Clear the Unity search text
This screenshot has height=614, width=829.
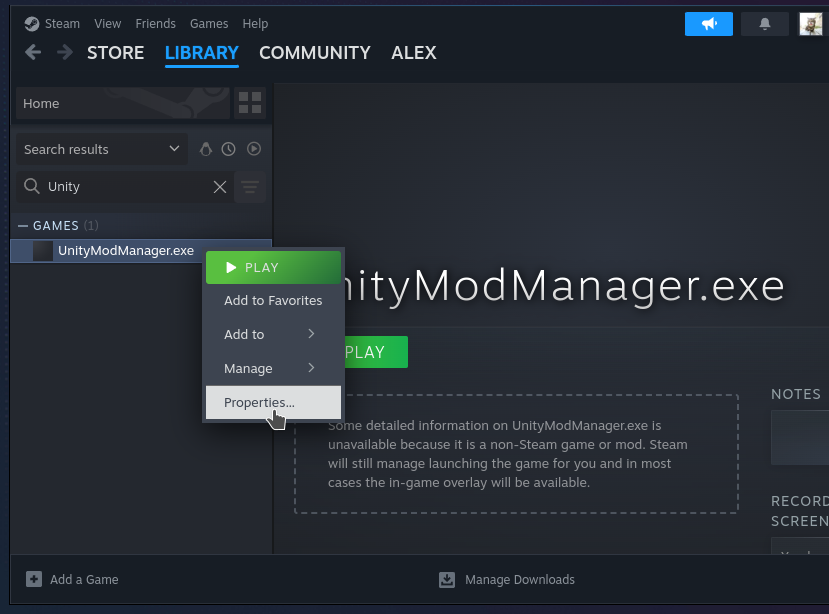coord(220,187)
